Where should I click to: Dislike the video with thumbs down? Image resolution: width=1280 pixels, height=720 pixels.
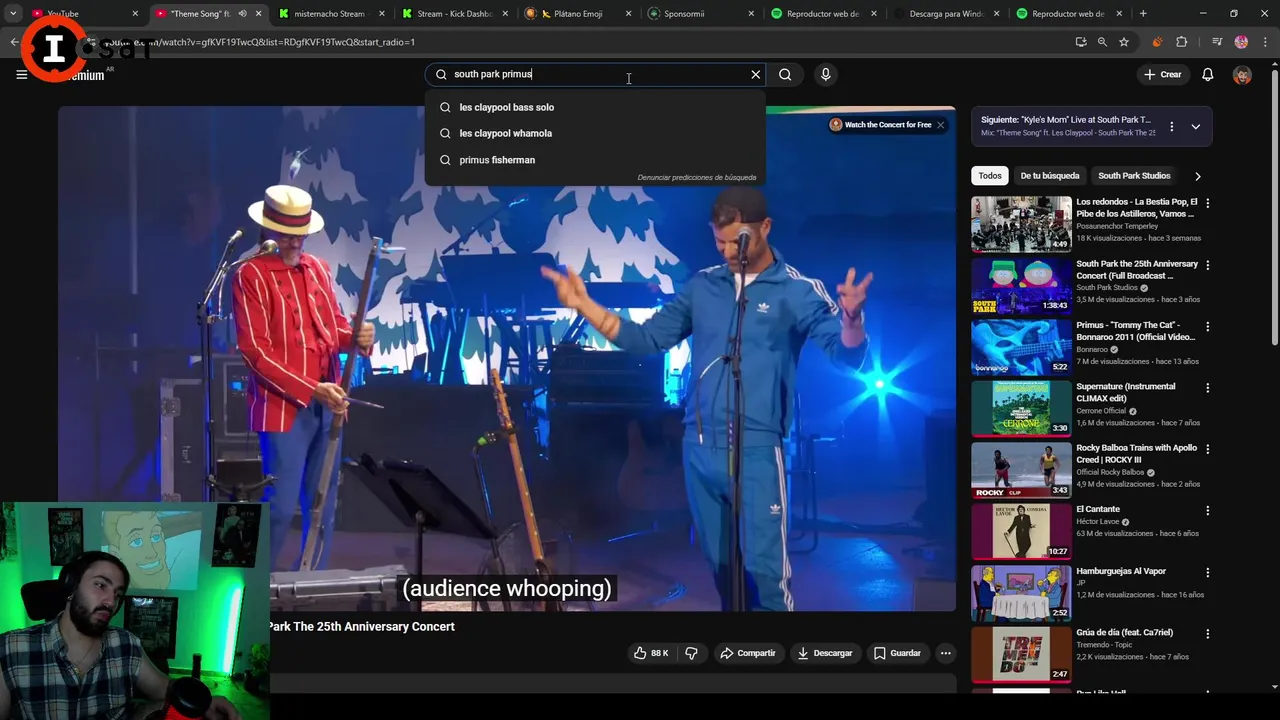coord(691,653)
